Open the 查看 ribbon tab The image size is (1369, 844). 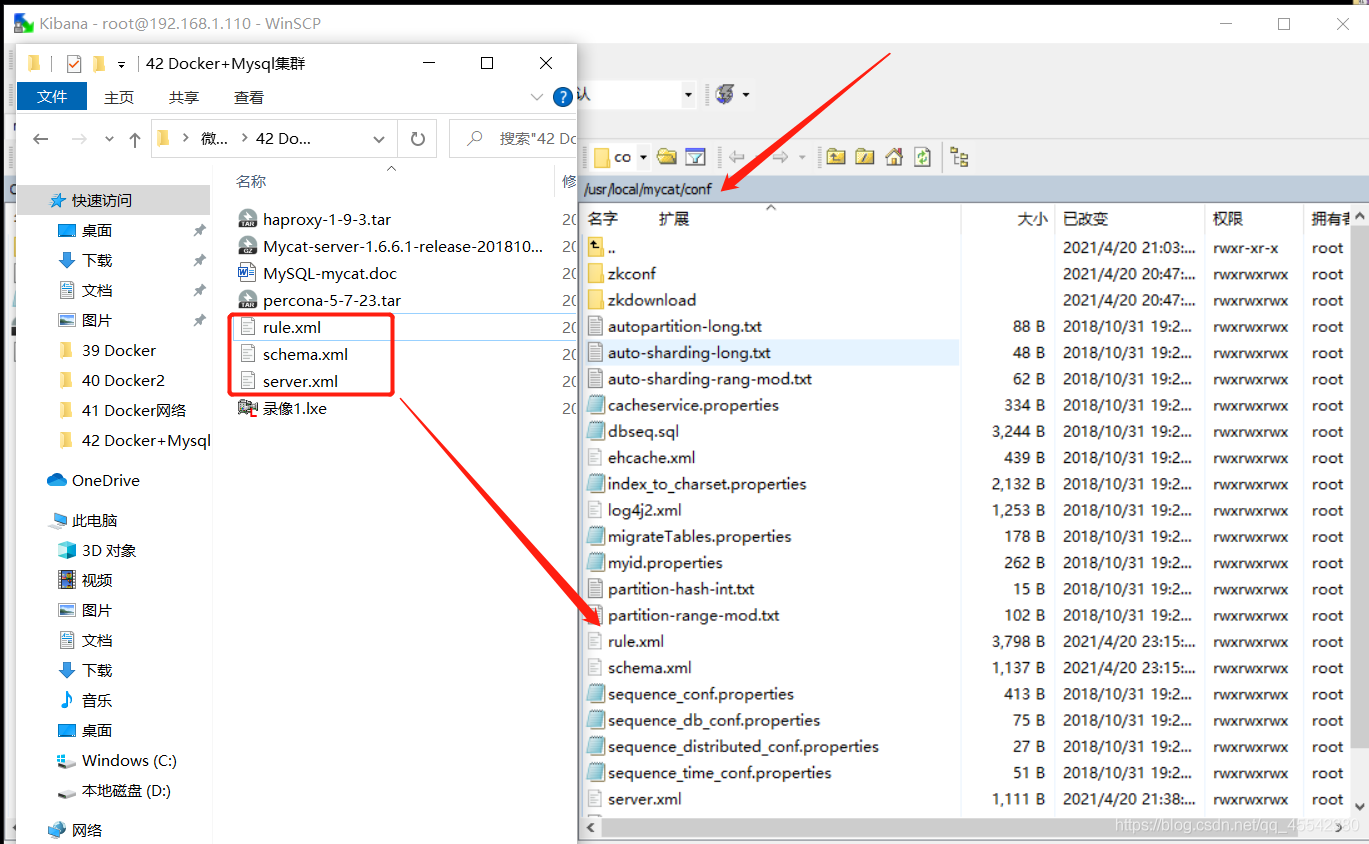tap(249, 97)
